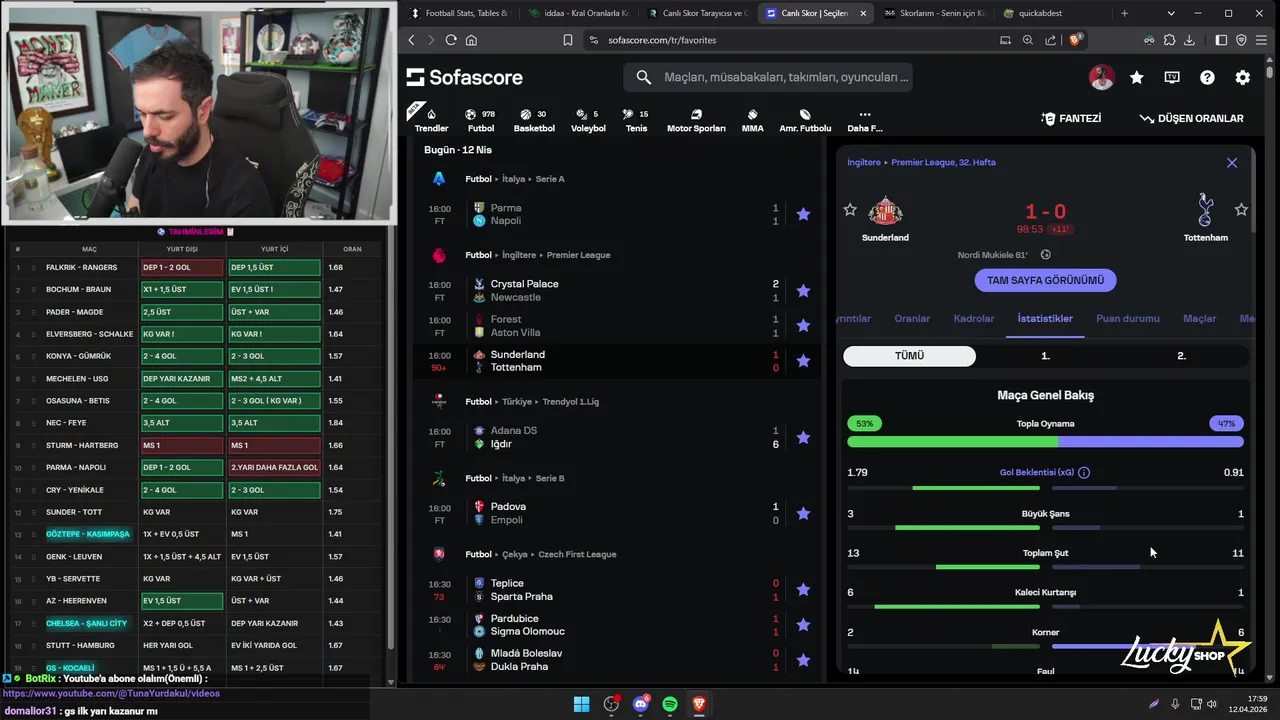Open the Tenis sport category
The height and width of the screenshot is (720, 1280).
tap(636, 119)
